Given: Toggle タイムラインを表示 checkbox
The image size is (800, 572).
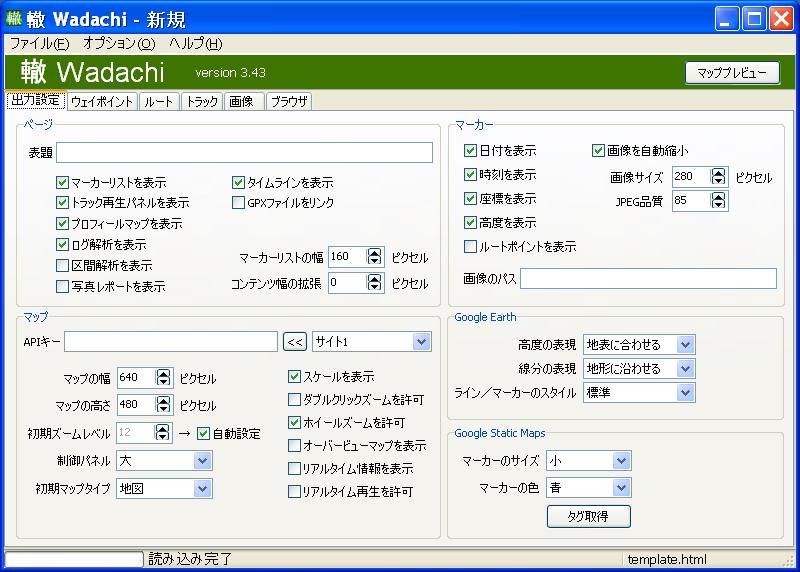Looking at the screenshot, I should [238, 182].
